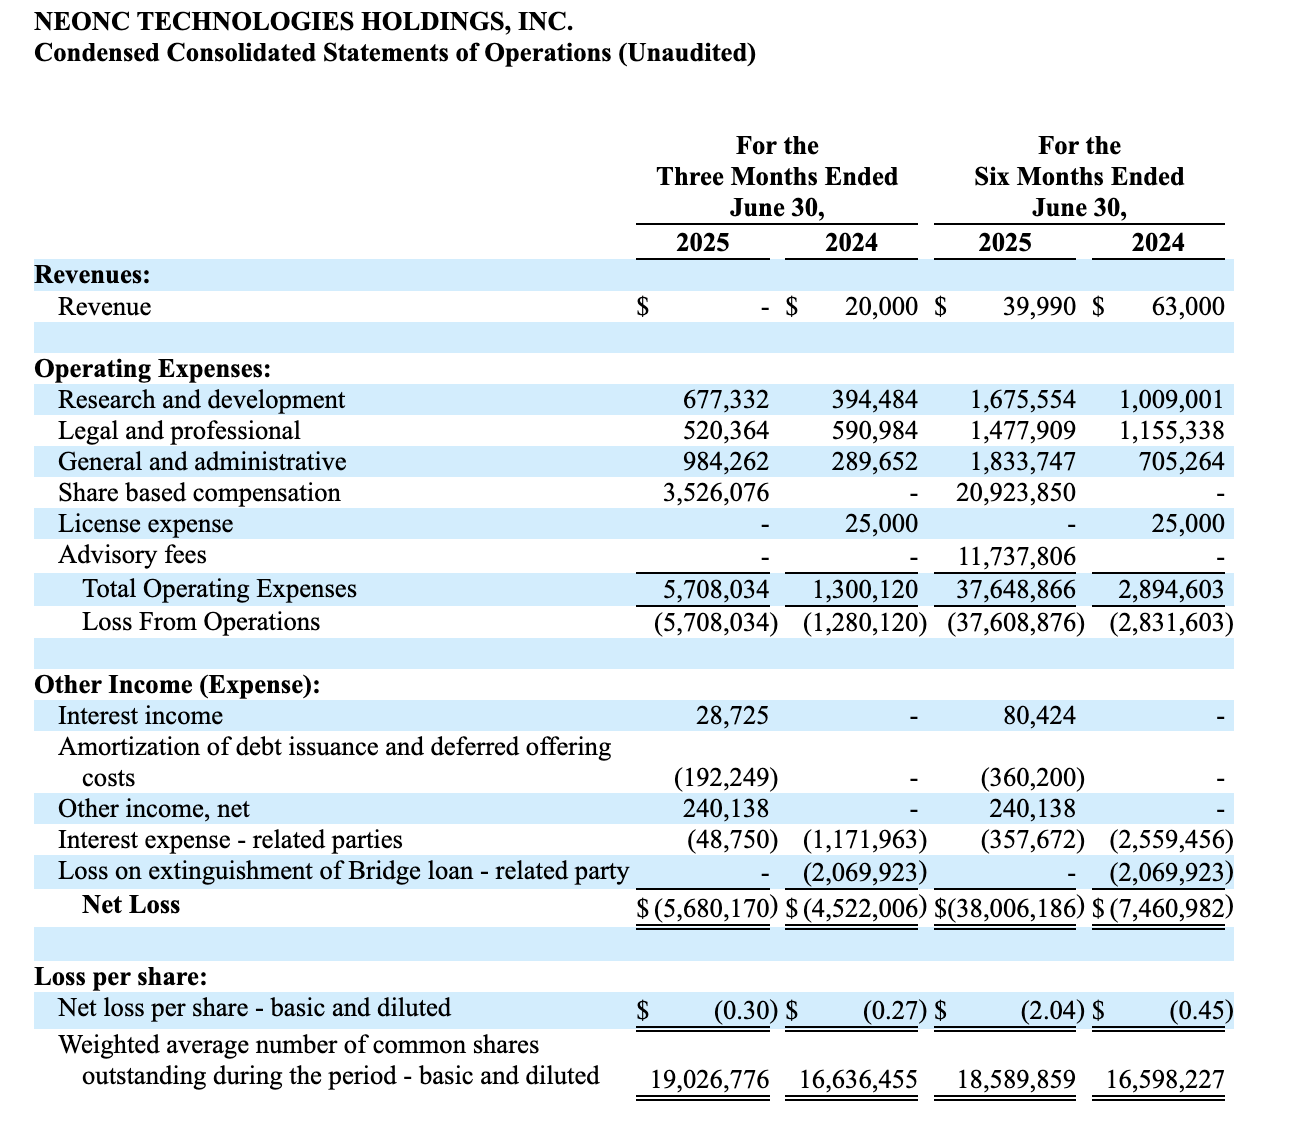Click the 2024 column header under Six Months
This screenshot has width=1294, height=1130.
pos(1160,242)
